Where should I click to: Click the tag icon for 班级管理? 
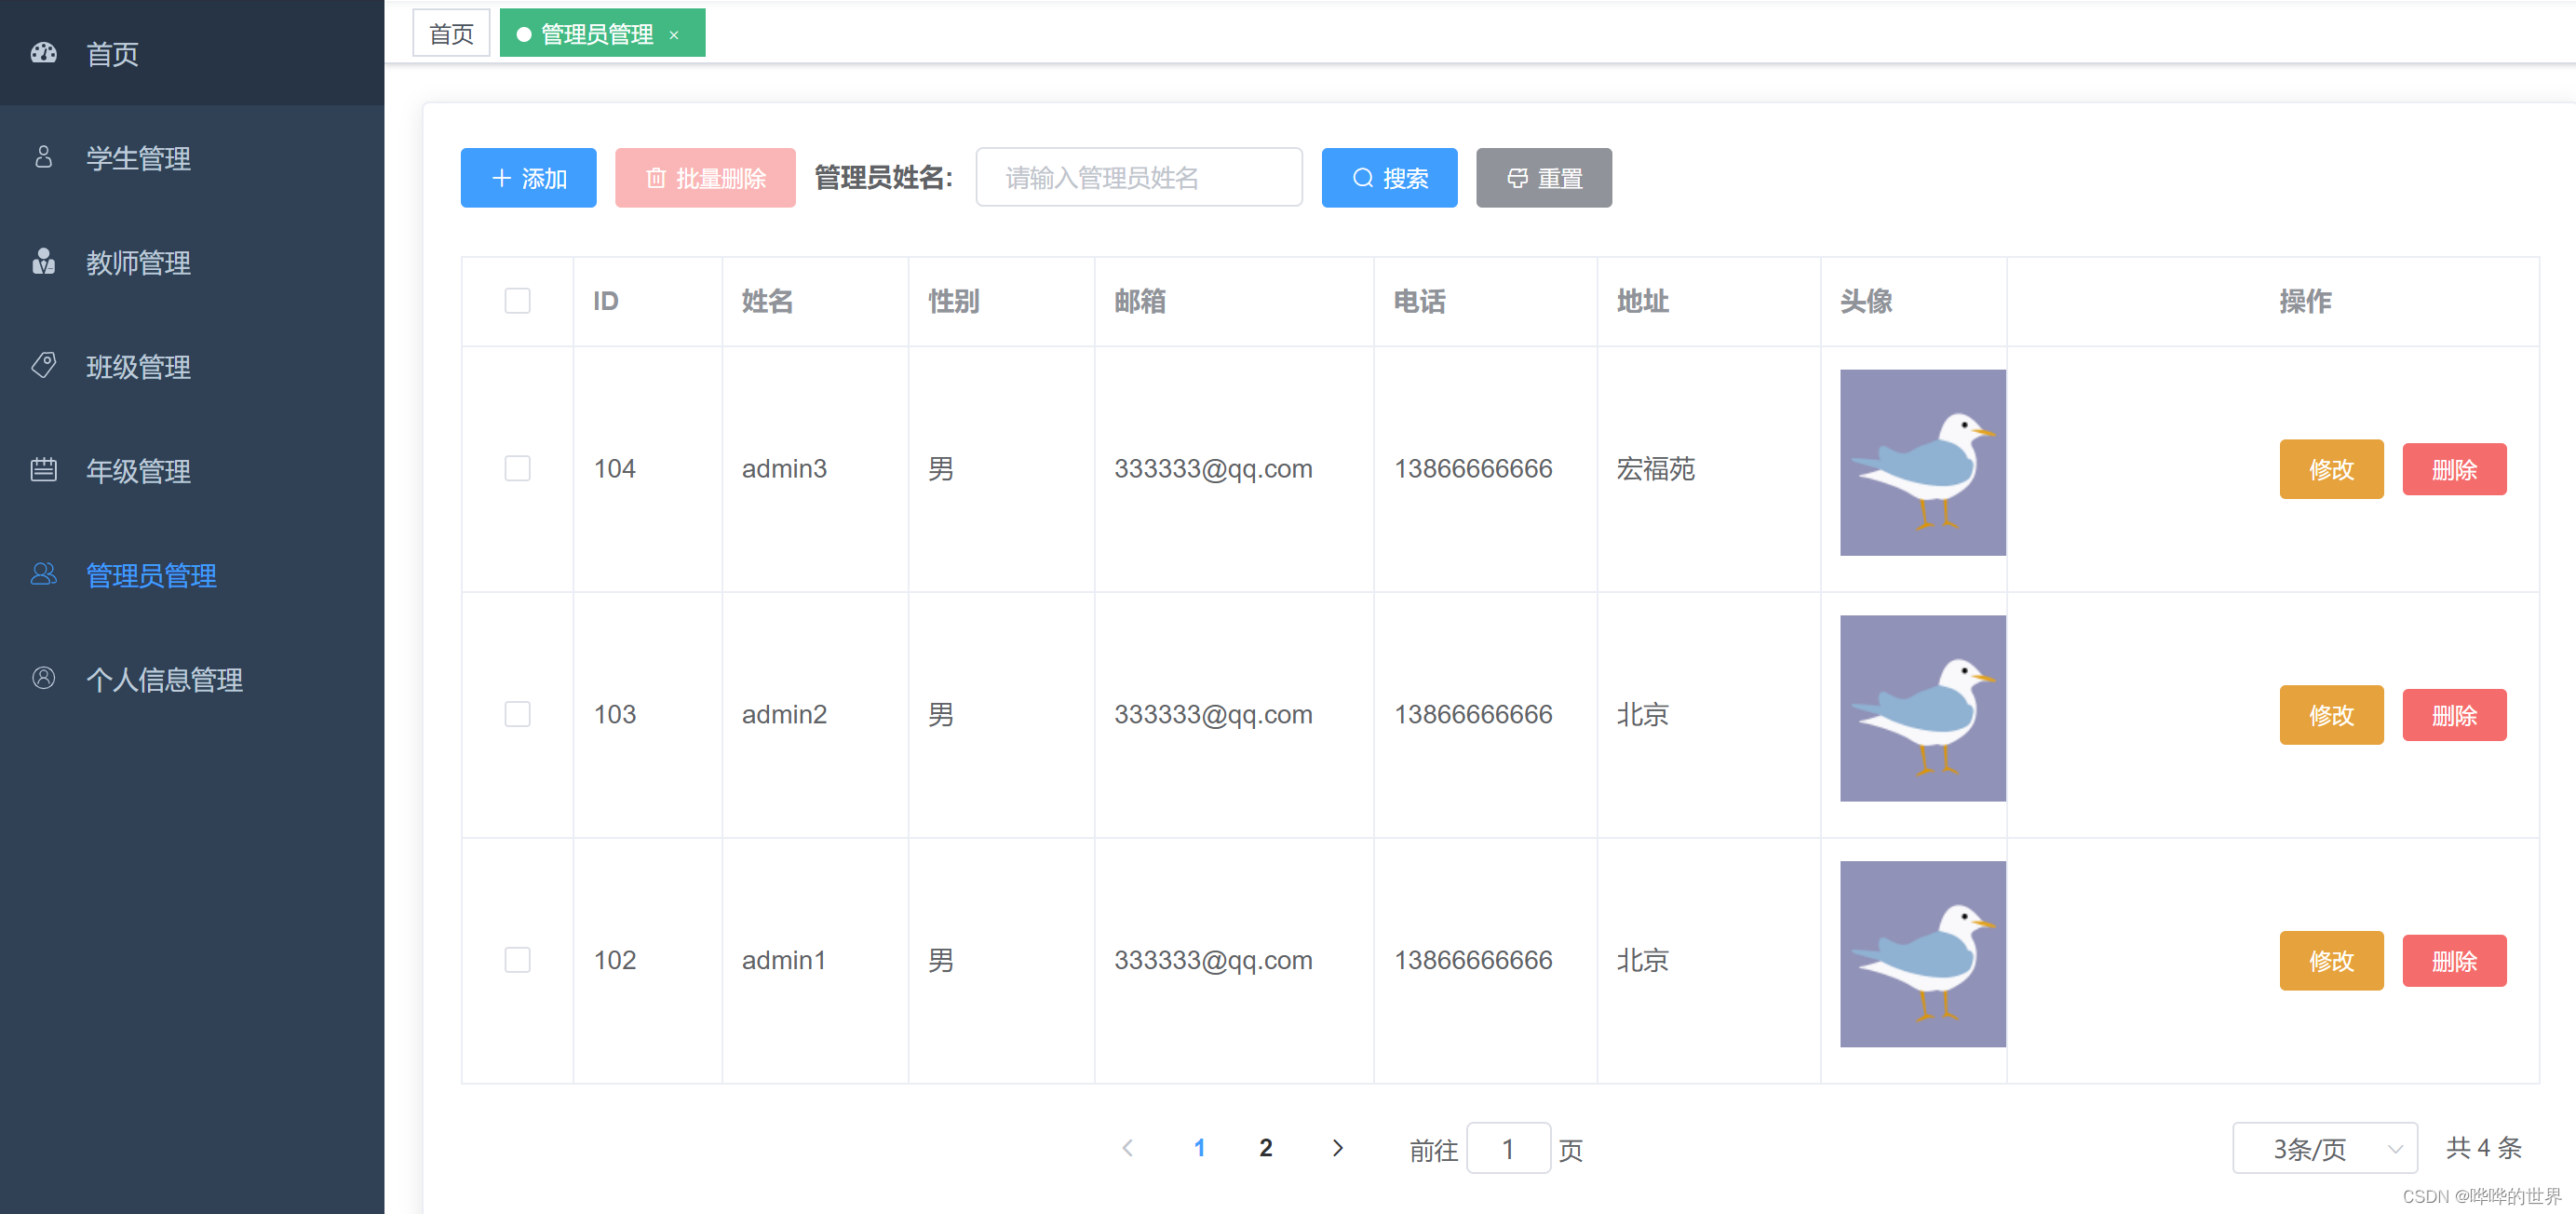44,366
